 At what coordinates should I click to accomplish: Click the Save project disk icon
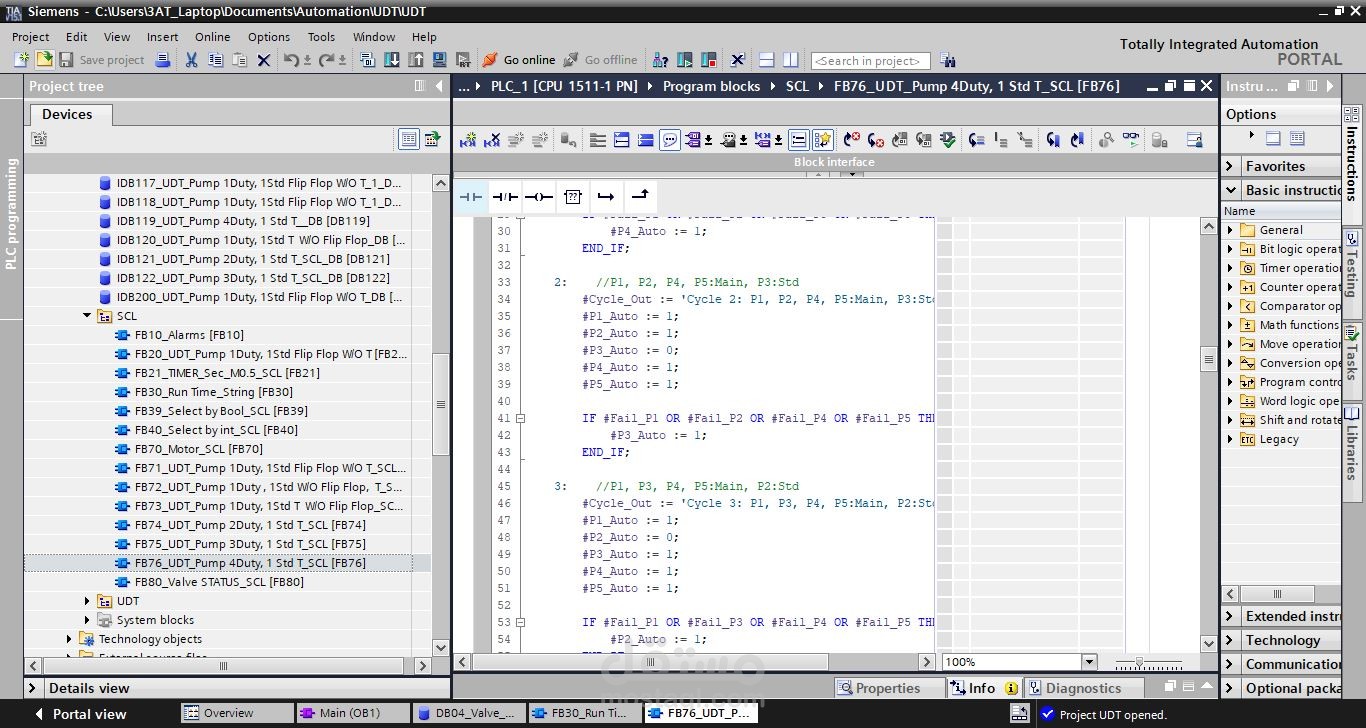tap(68, 60)
